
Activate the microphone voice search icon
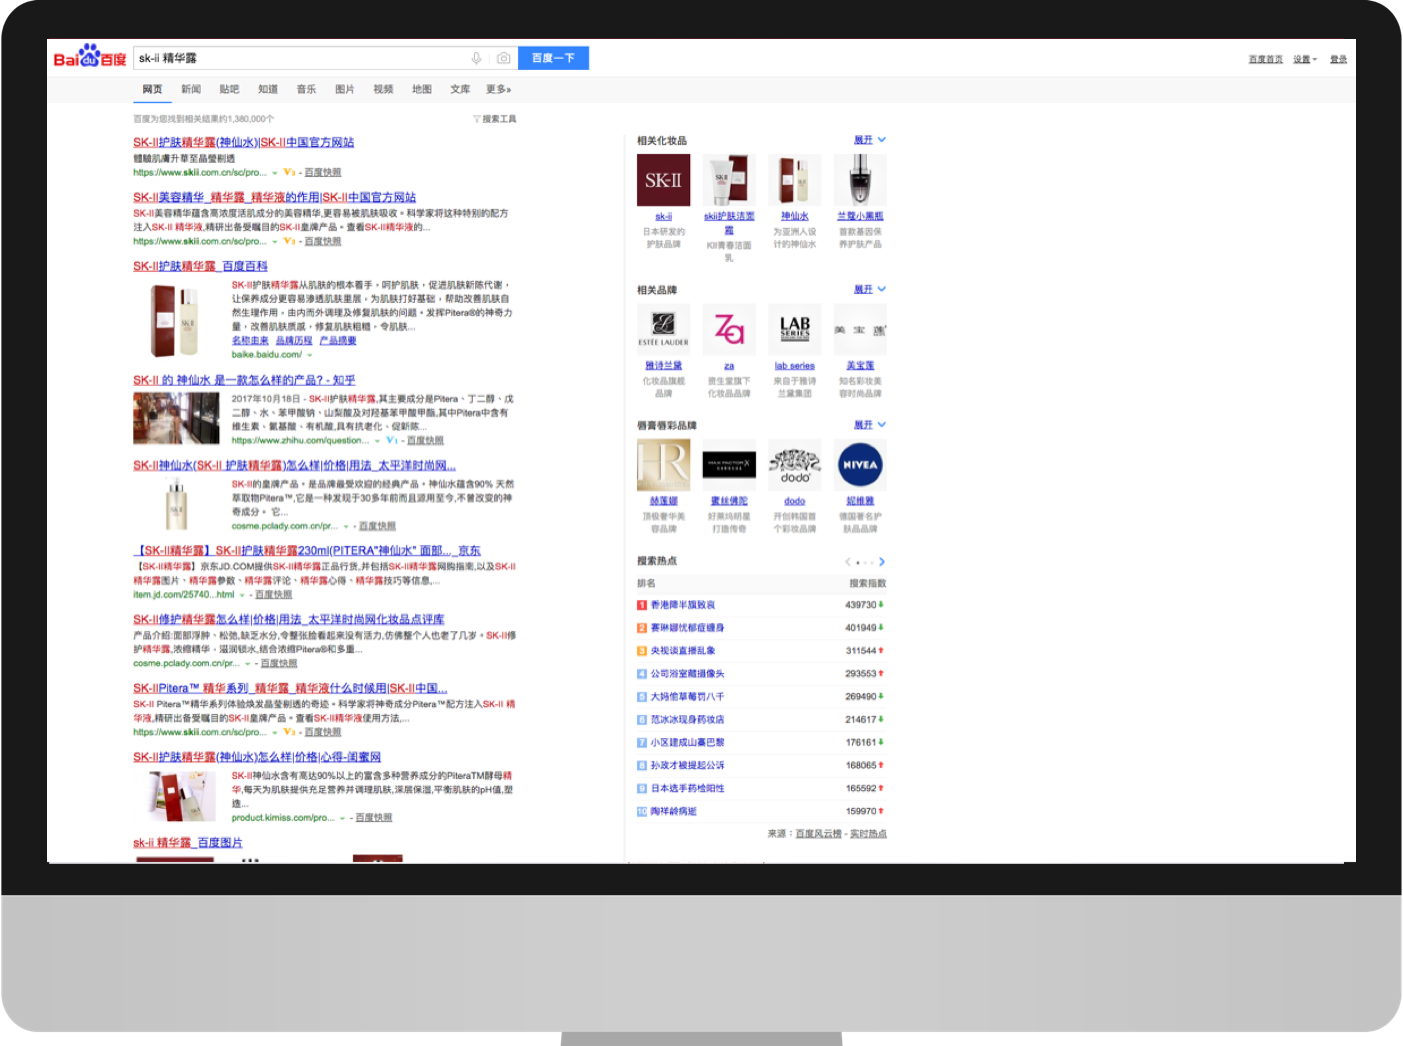click(x=476, y=58)
